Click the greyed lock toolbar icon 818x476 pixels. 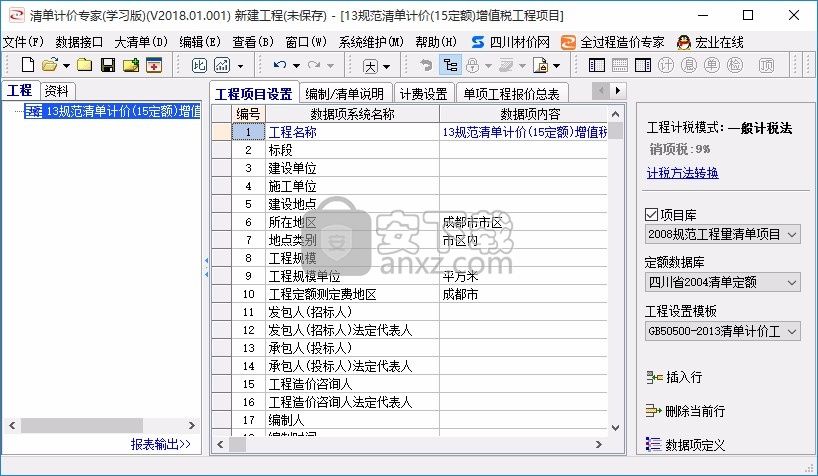[x=473, y=65]
